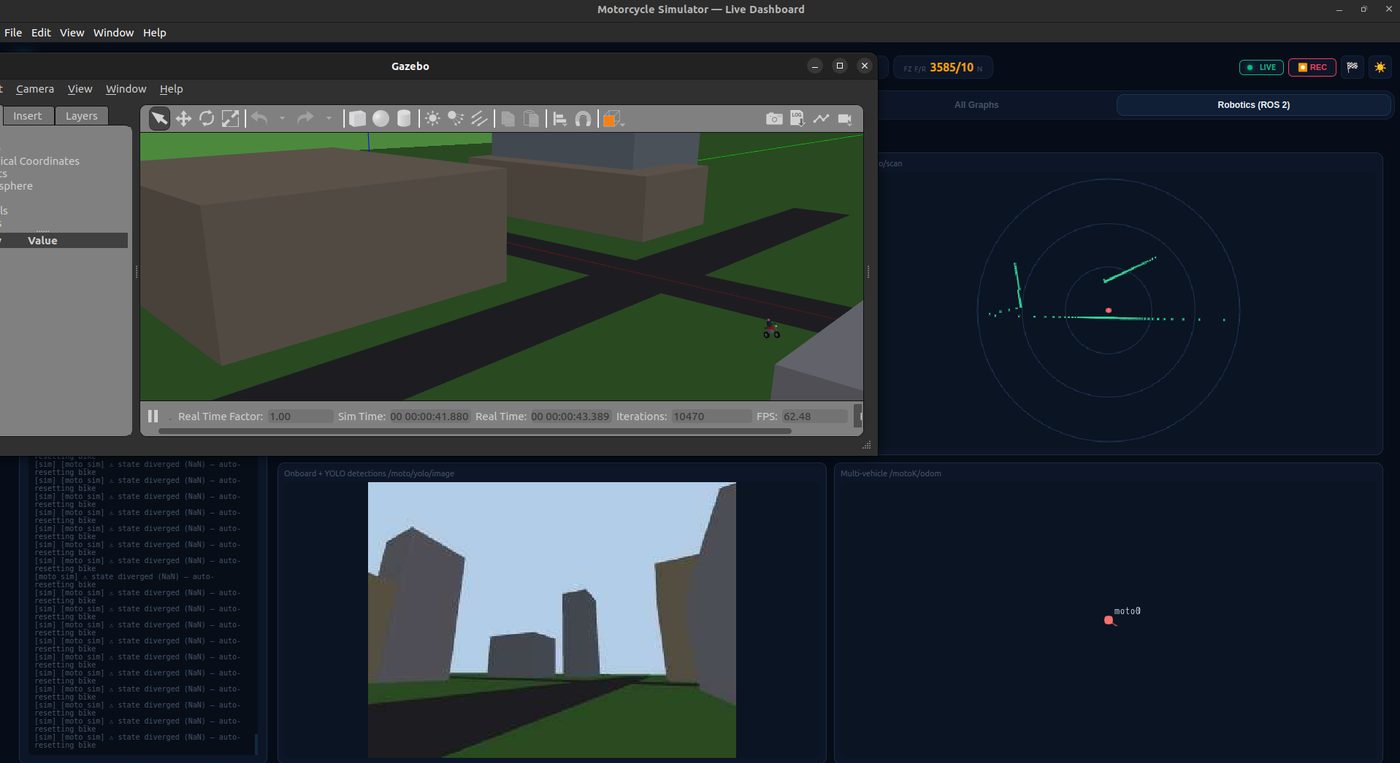The image size is (1400, 763).
Task: Click the undo arrow in Gazebo toolbar
Action: pos(259,118)
